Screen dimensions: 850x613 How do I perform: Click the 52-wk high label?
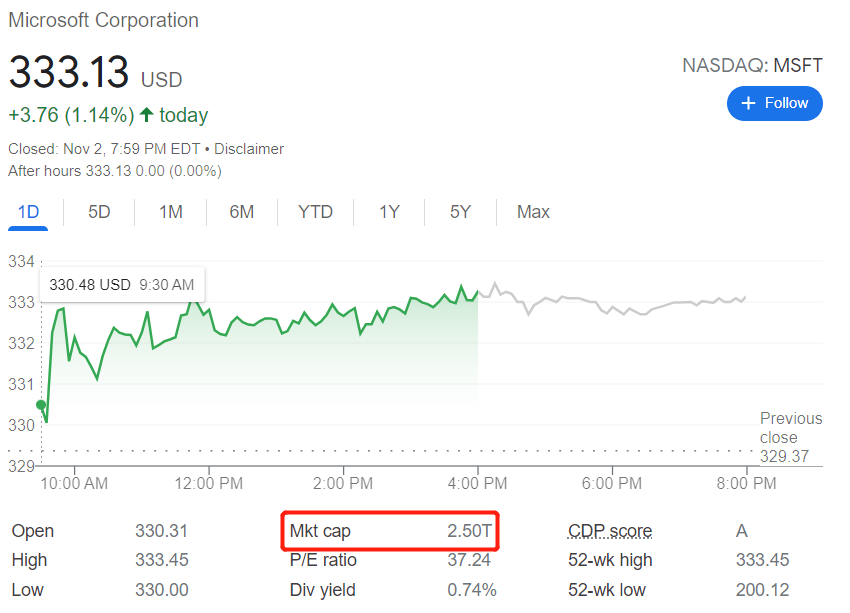click(610, 560)
